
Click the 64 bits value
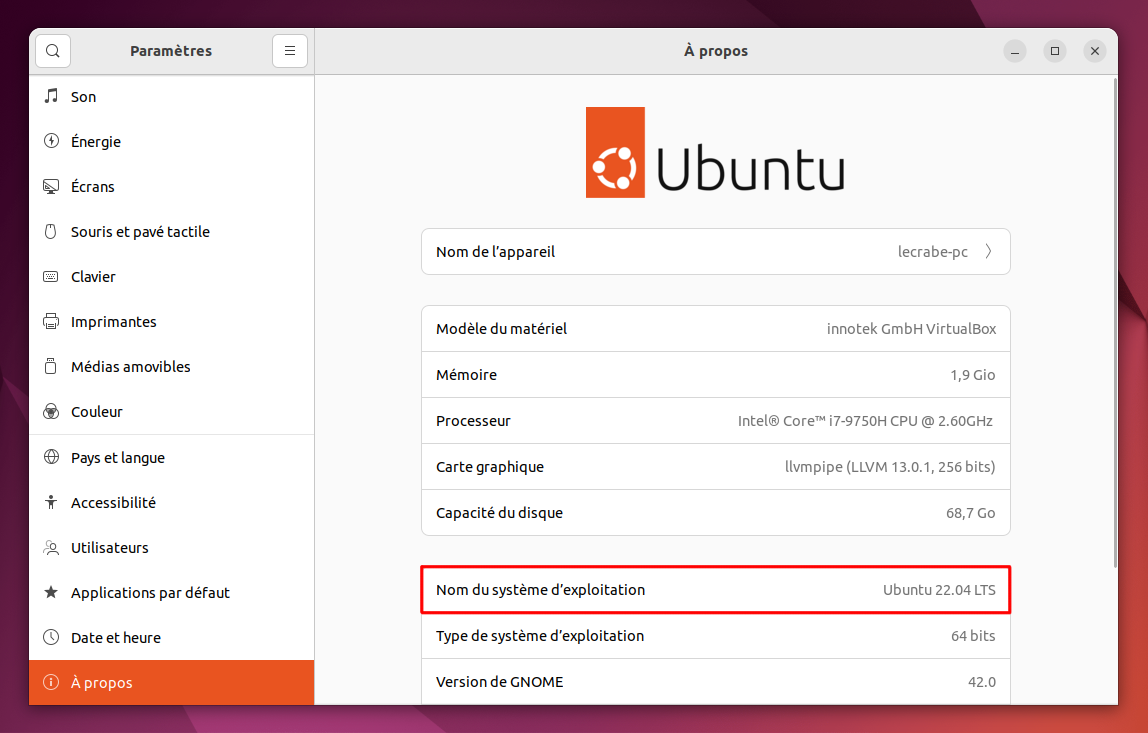point(973,636)
